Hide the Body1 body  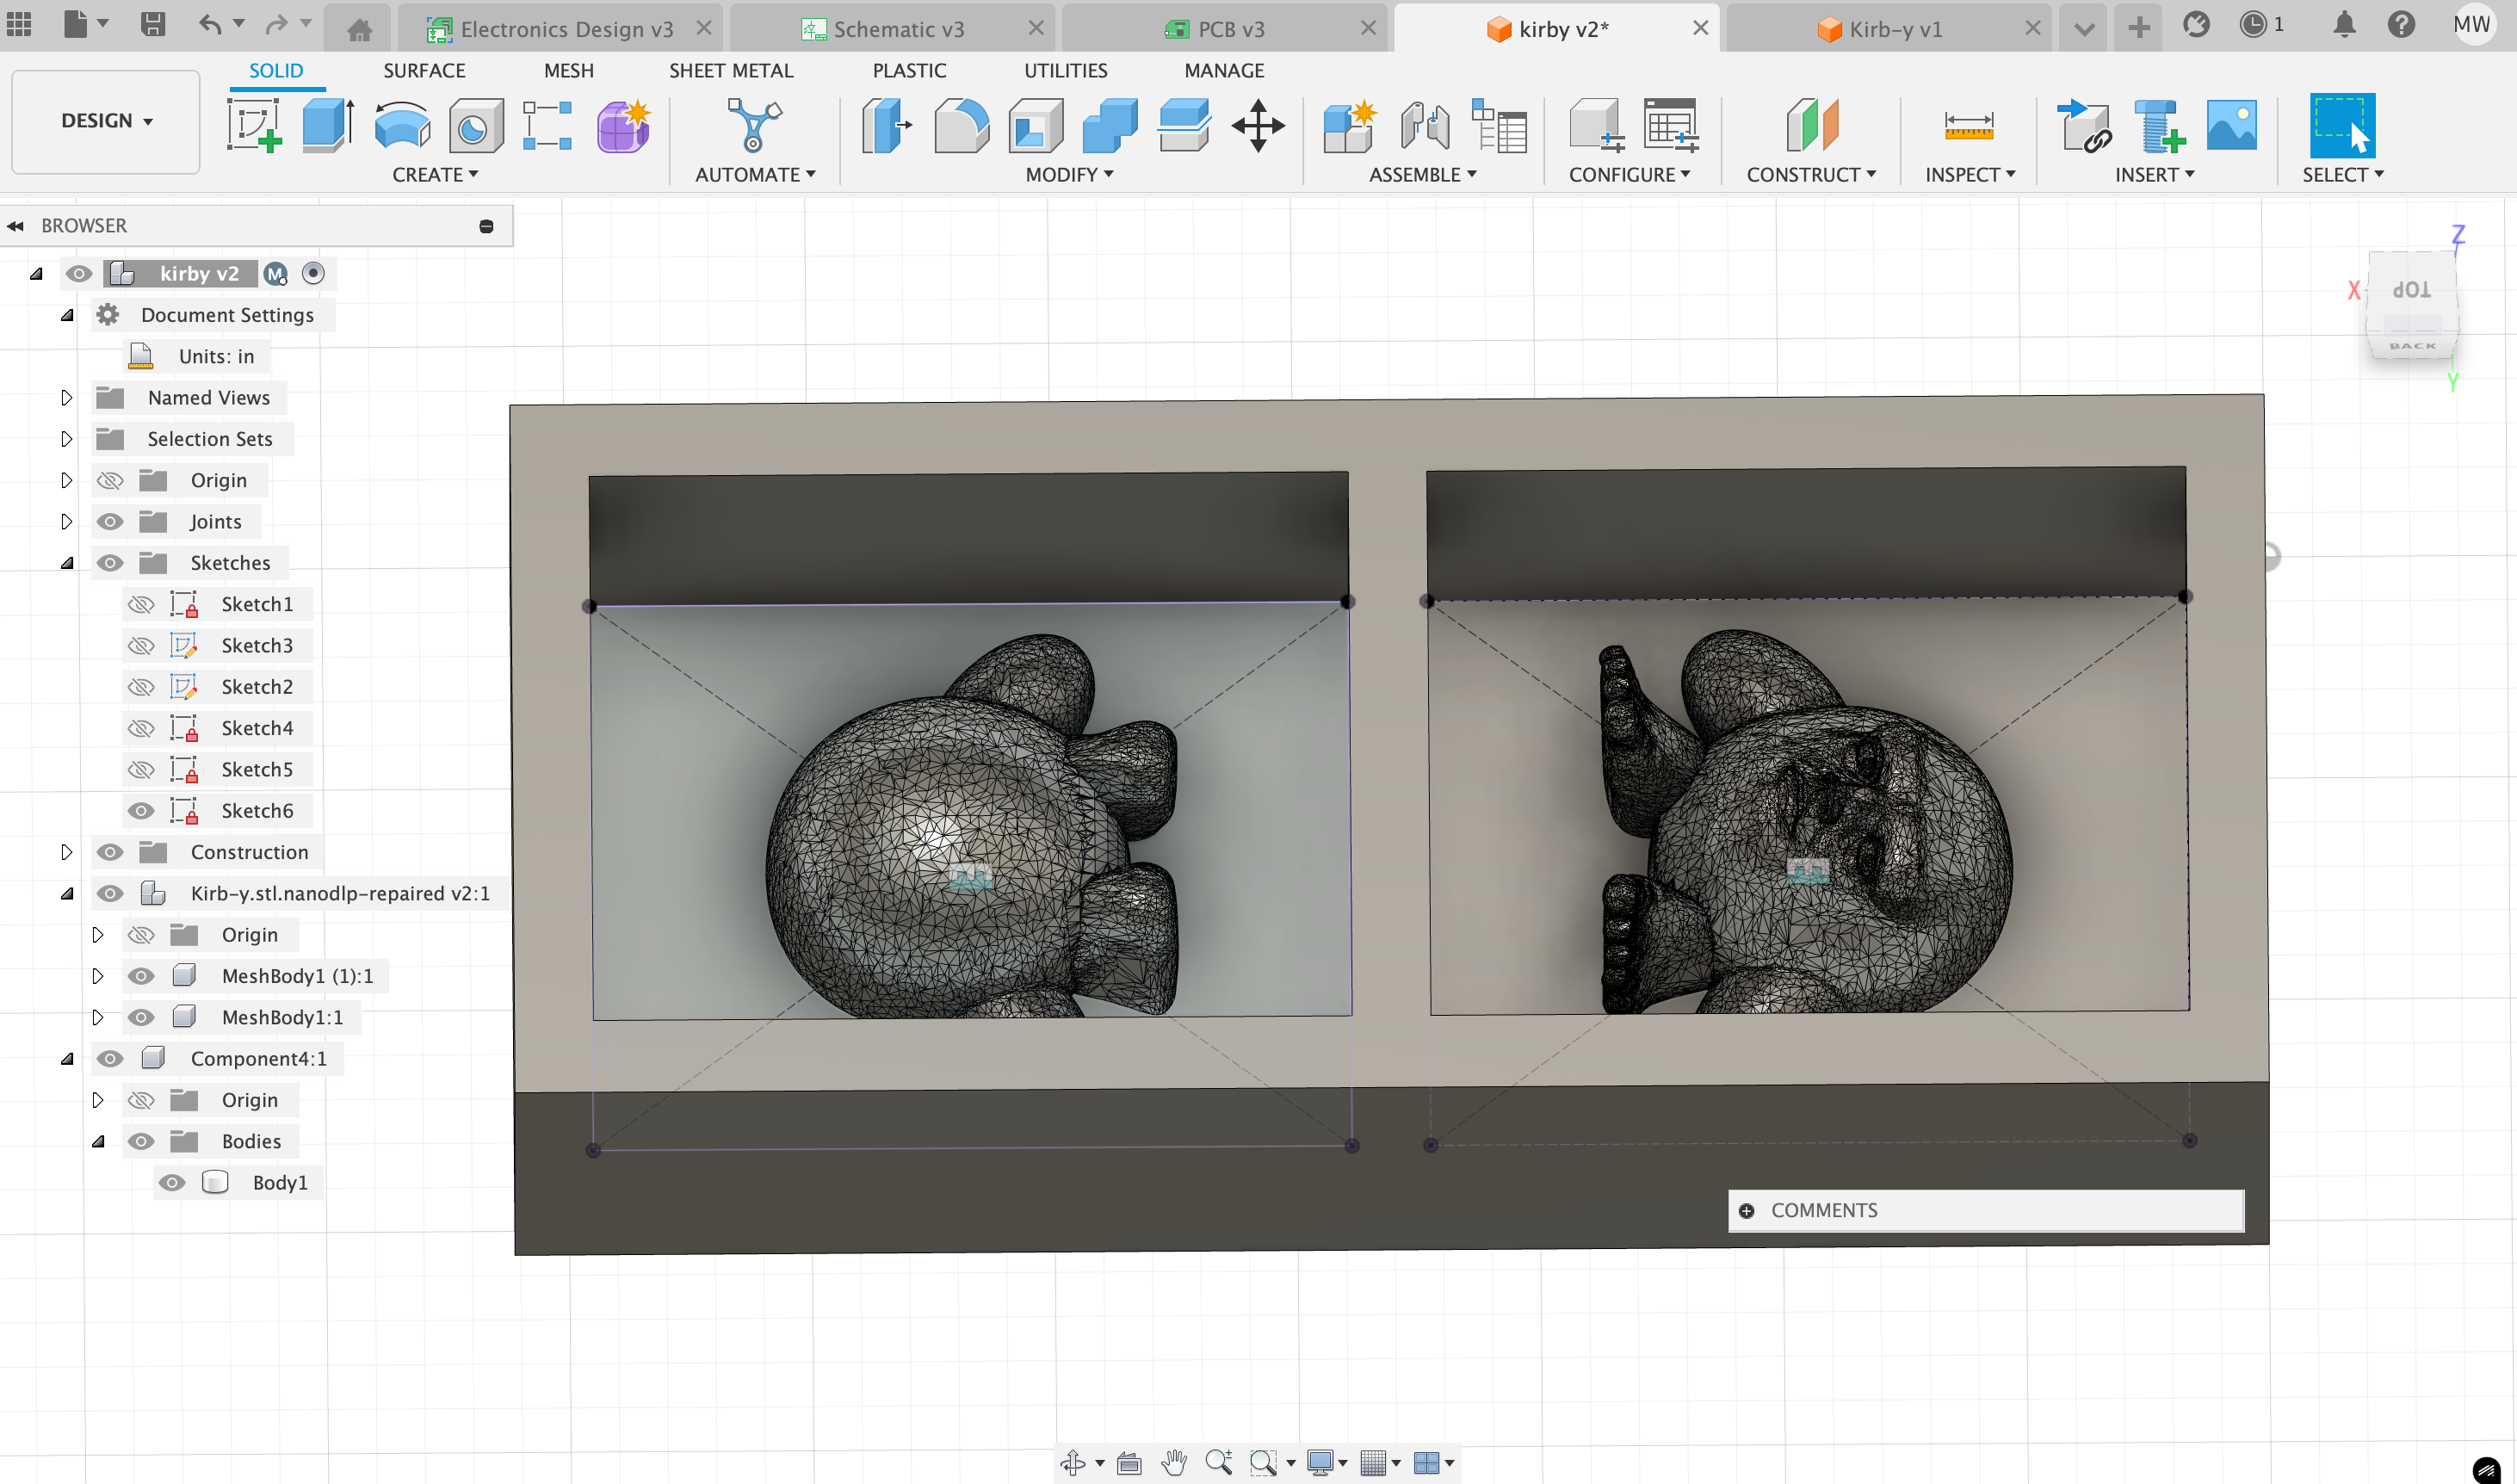click(172, 1183)
